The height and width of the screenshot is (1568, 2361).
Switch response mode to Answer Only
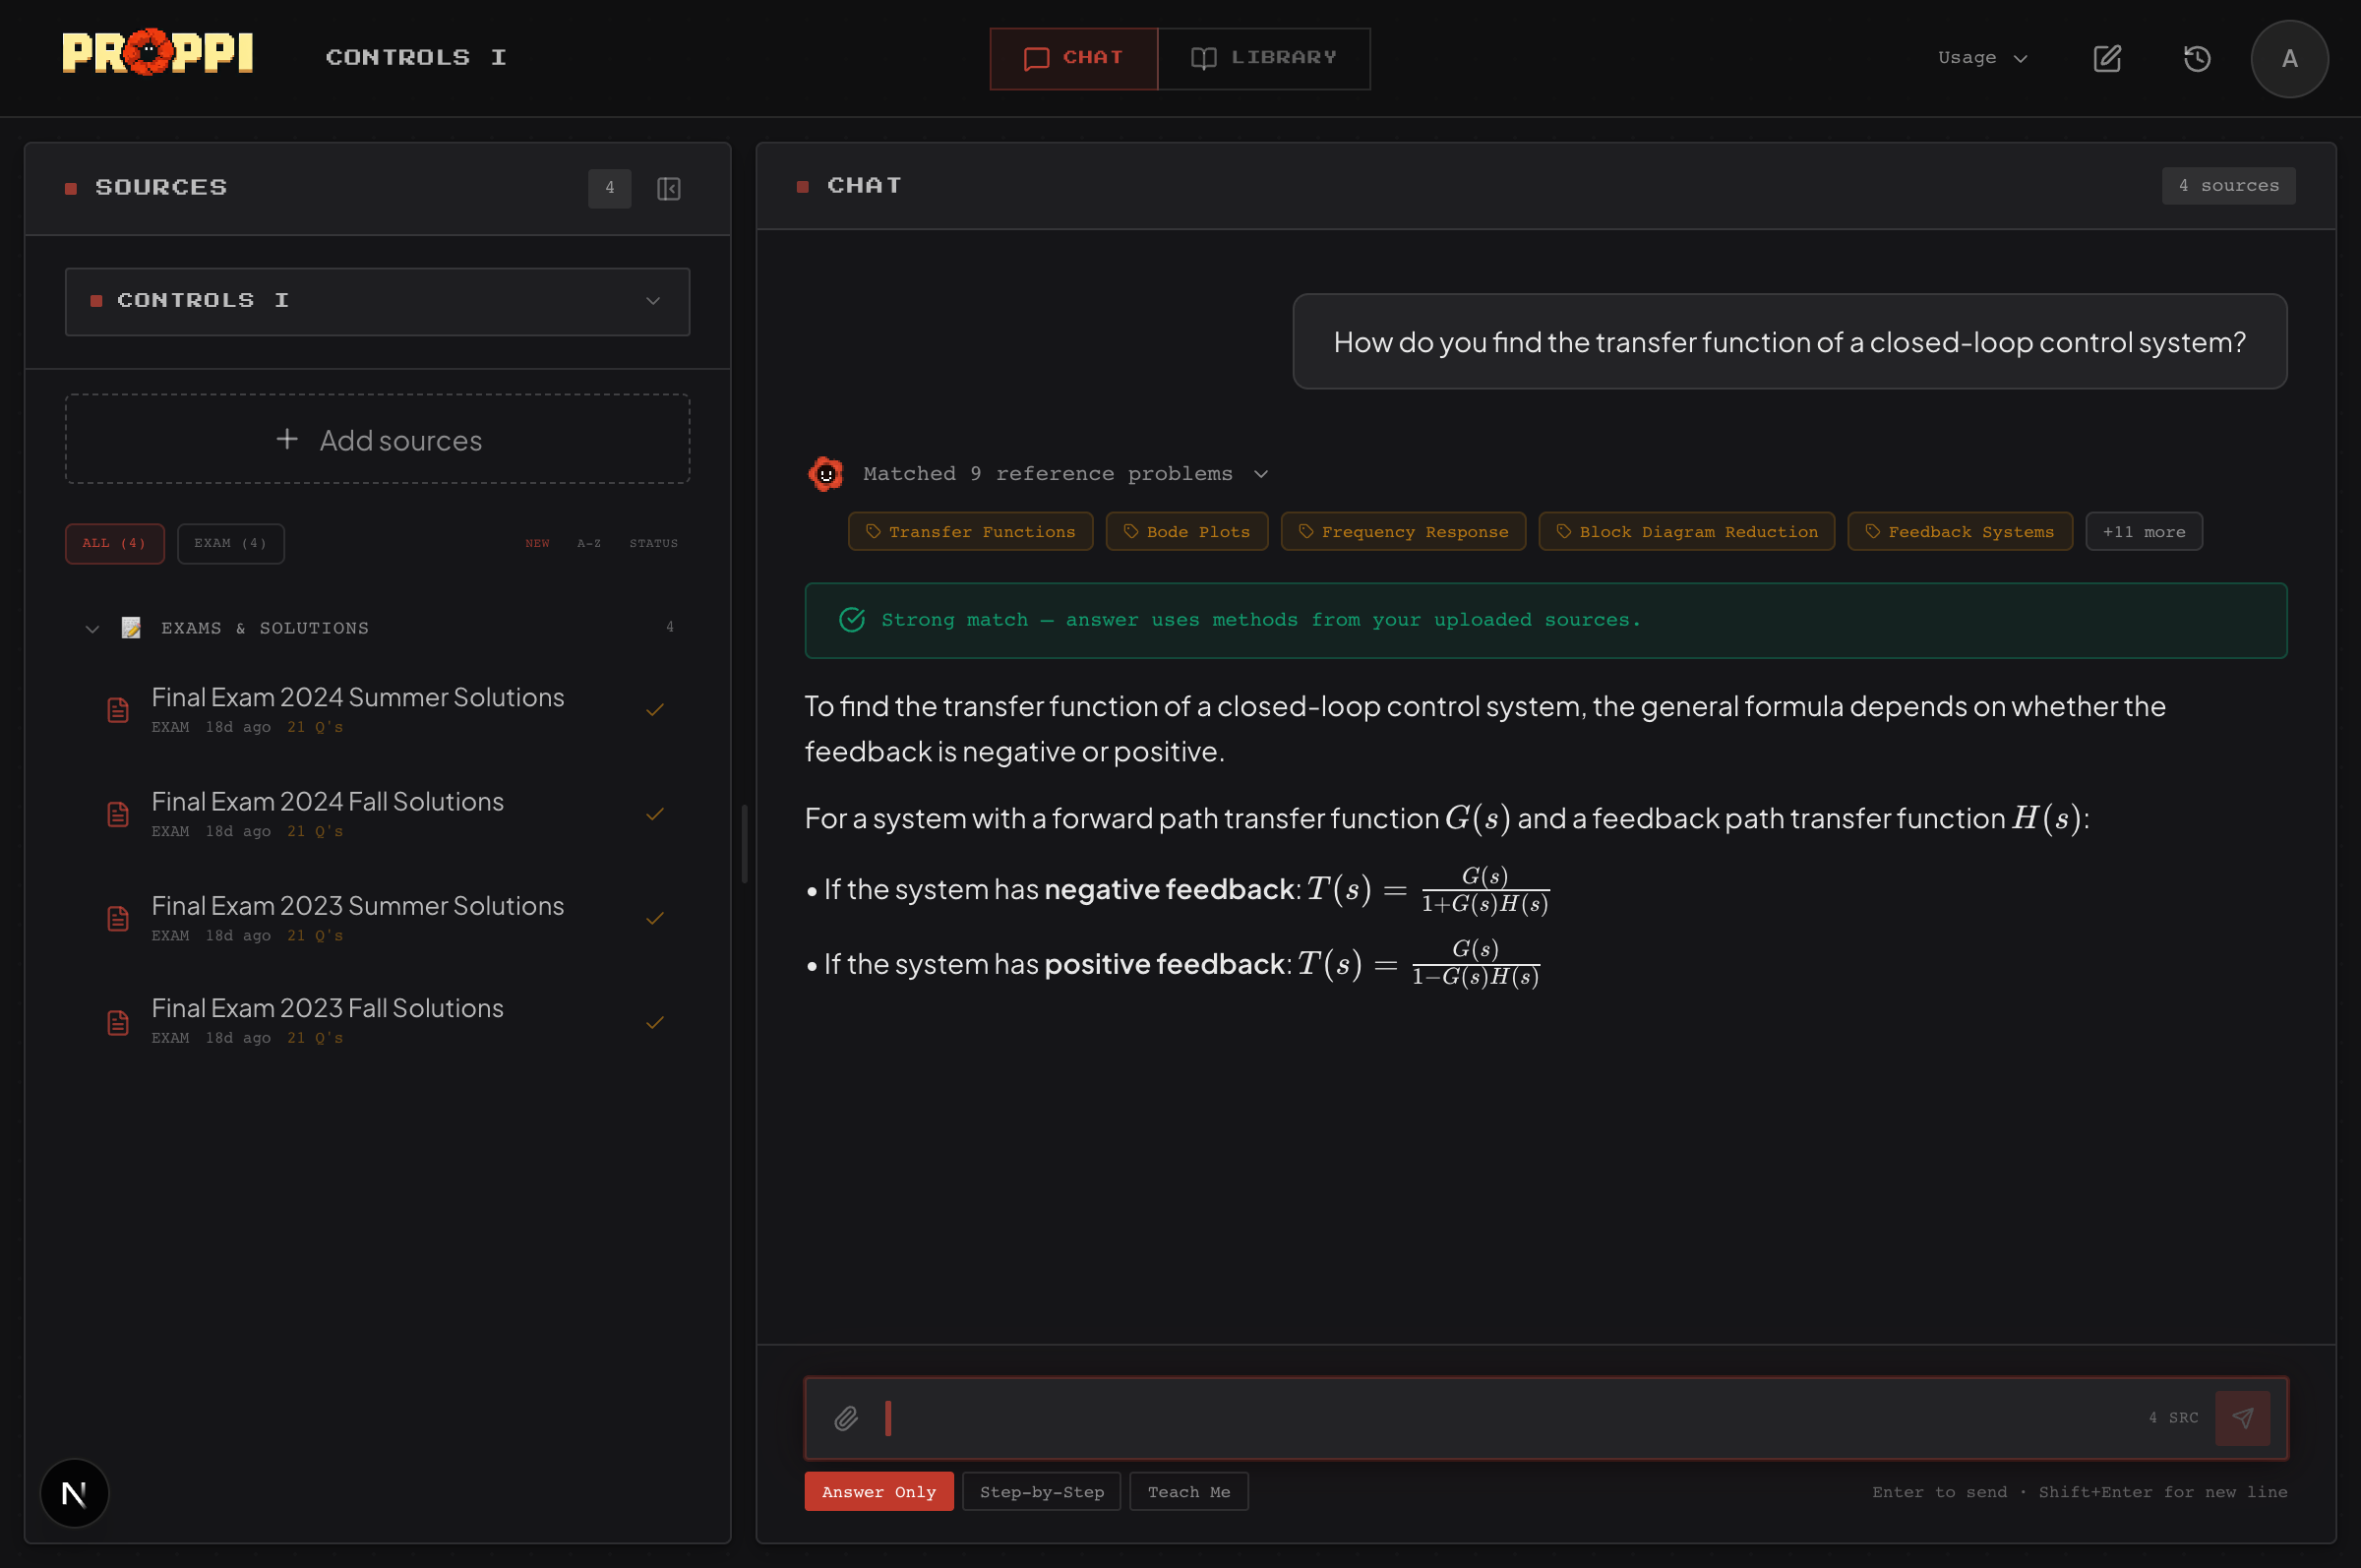coord(878,1490)
